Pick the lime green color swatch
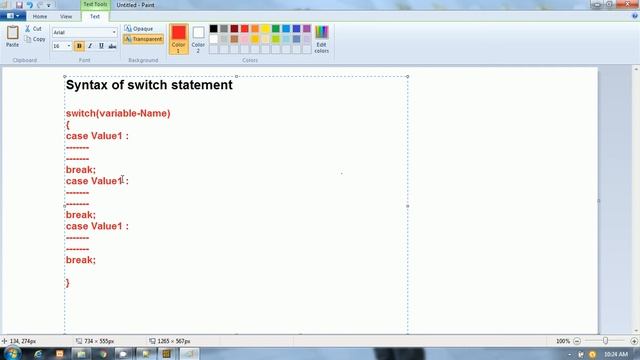The height and width of the screenshot is (360, 640). tap(276, 39)
